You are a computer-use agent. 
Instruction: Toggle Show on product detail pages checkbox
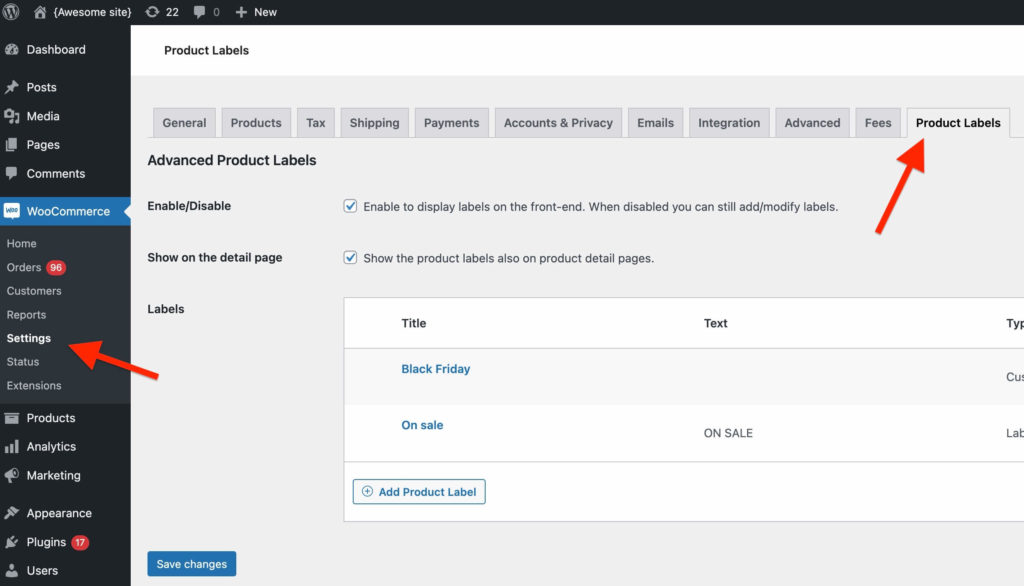click(350, 257)
